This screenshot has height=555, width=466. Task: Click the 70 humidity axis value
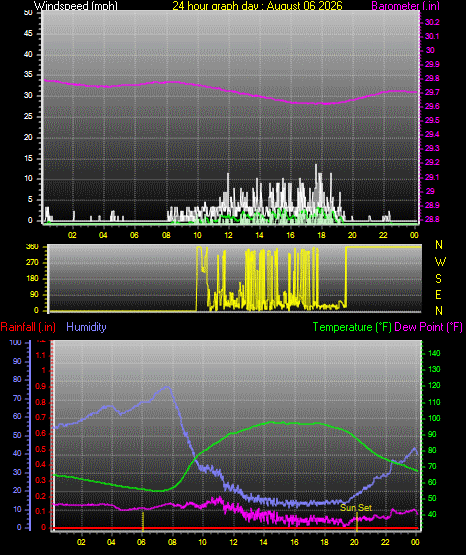tap(17, 398)
